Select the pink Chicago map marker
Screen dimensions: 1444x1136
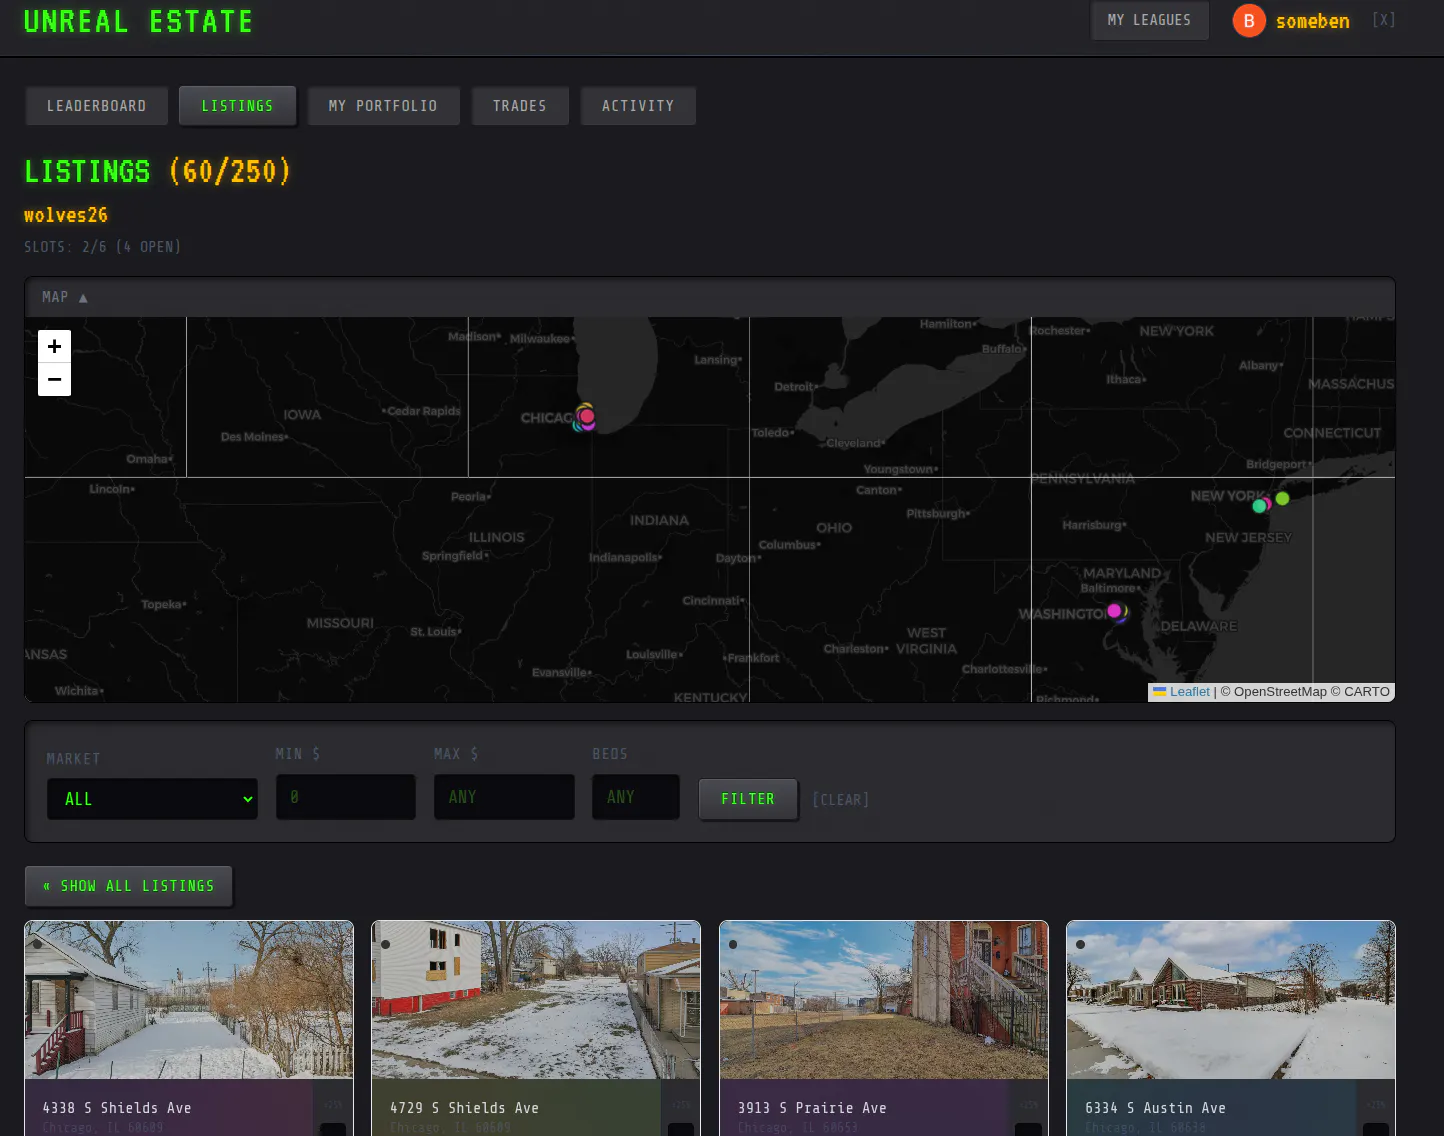point(587,416)
